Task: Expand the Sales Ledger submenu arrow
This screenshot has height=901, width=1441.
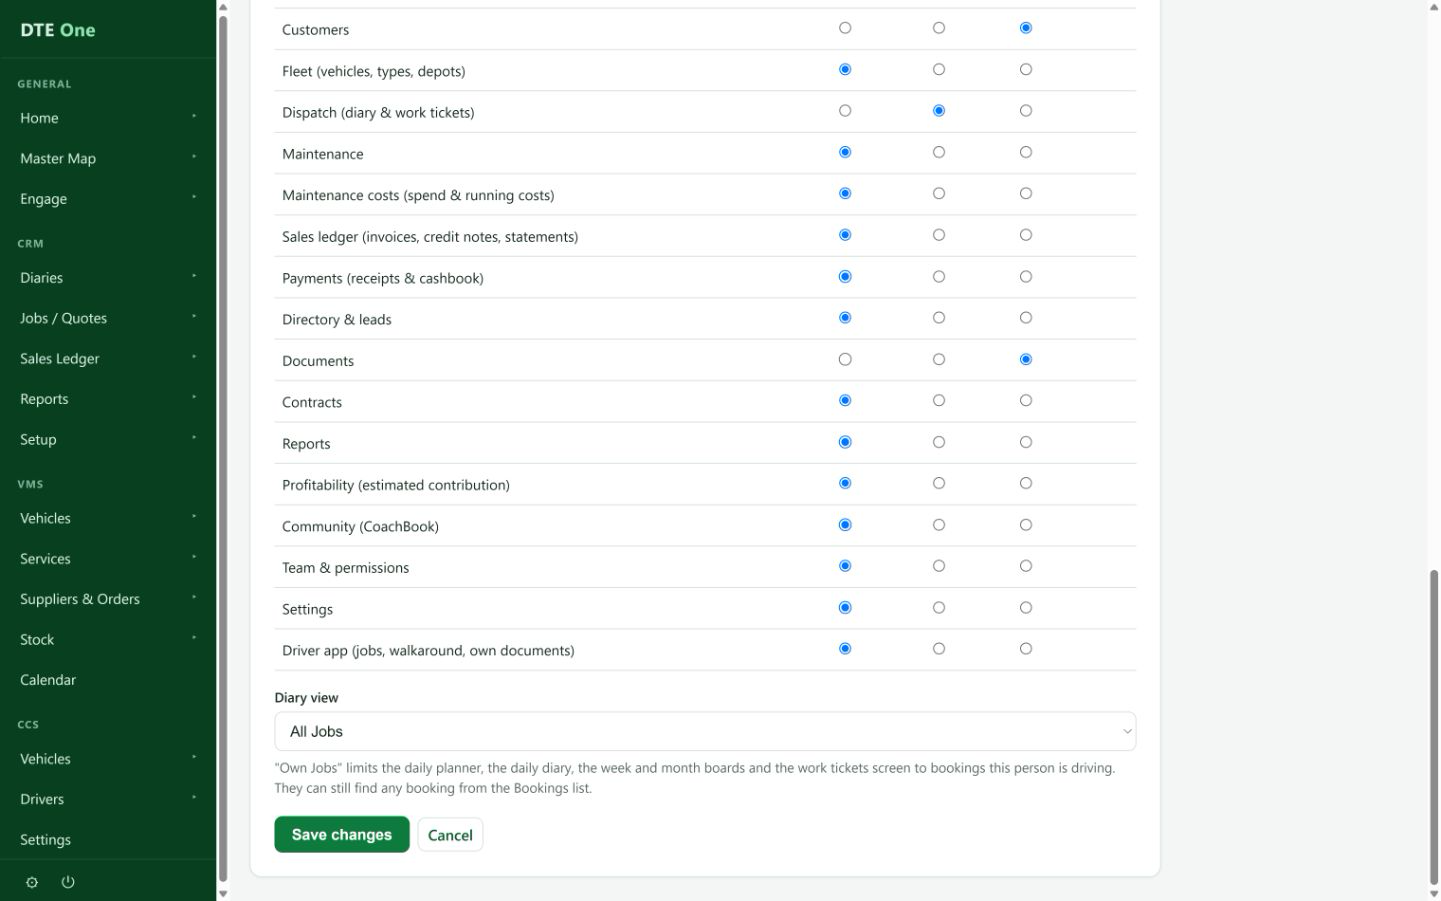Action: [x=194, y=357]
